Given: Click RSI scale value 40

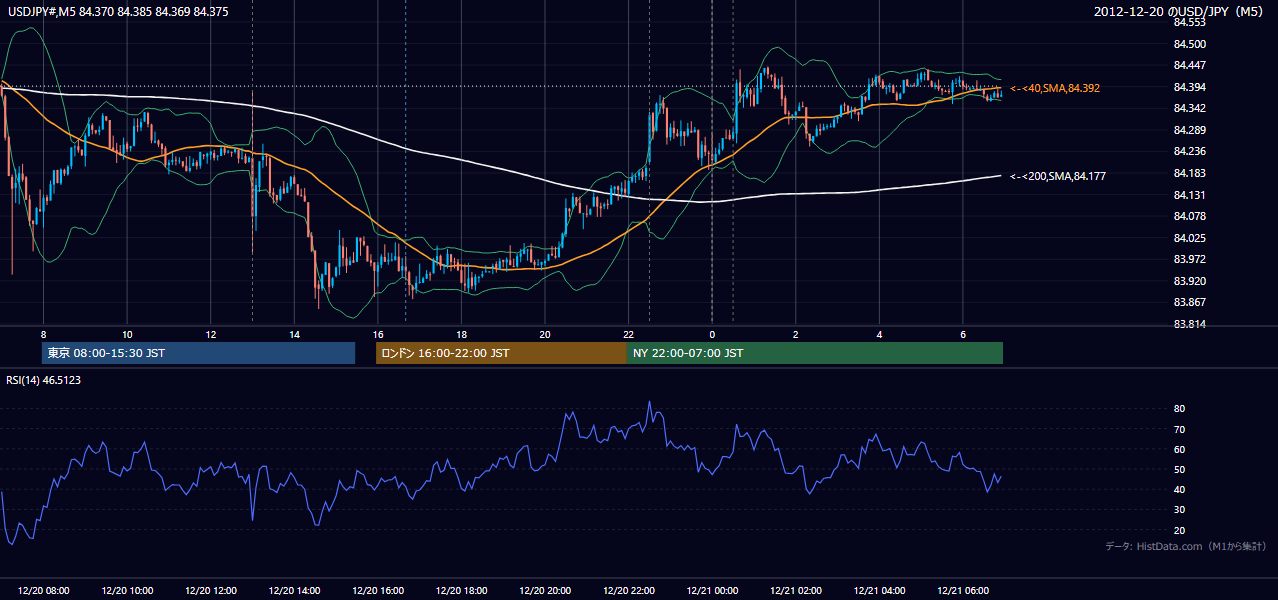Looking at the screenshot, I should point(1179,489).
